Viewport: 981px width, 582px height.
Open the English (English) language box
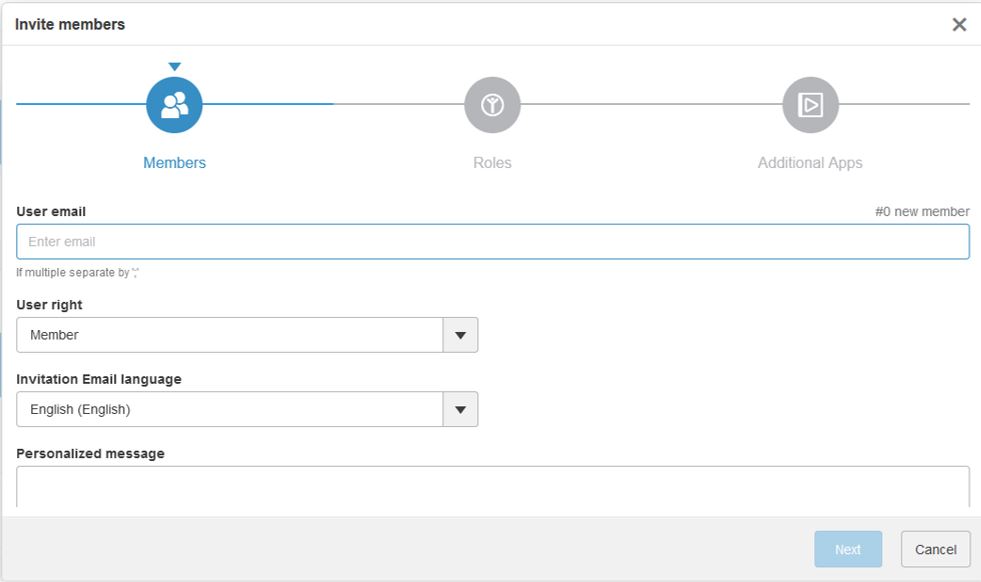point(230,409)
